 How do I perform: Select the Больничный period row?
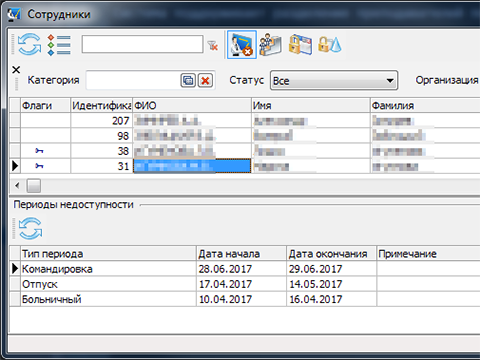click(245, 299)
